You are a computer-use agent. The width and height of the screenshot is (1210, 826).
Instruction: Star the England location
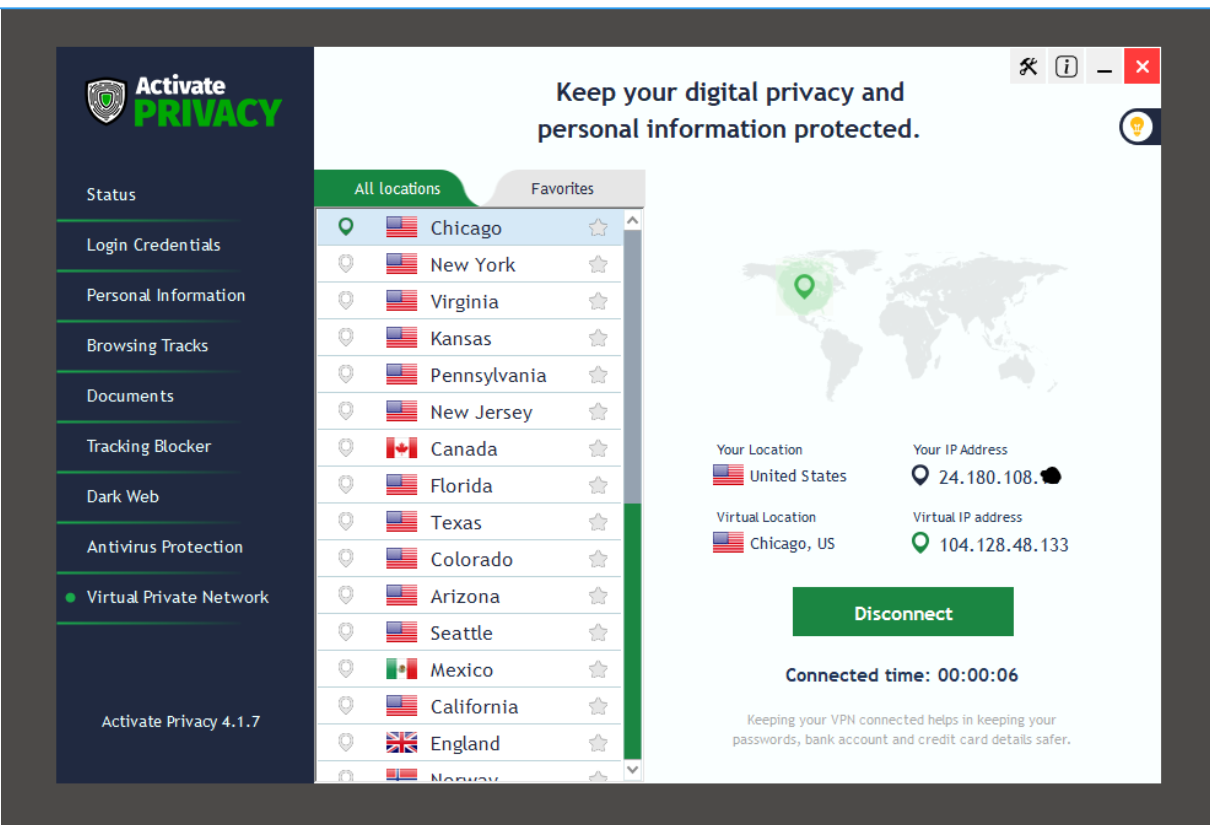pos(598,744)
